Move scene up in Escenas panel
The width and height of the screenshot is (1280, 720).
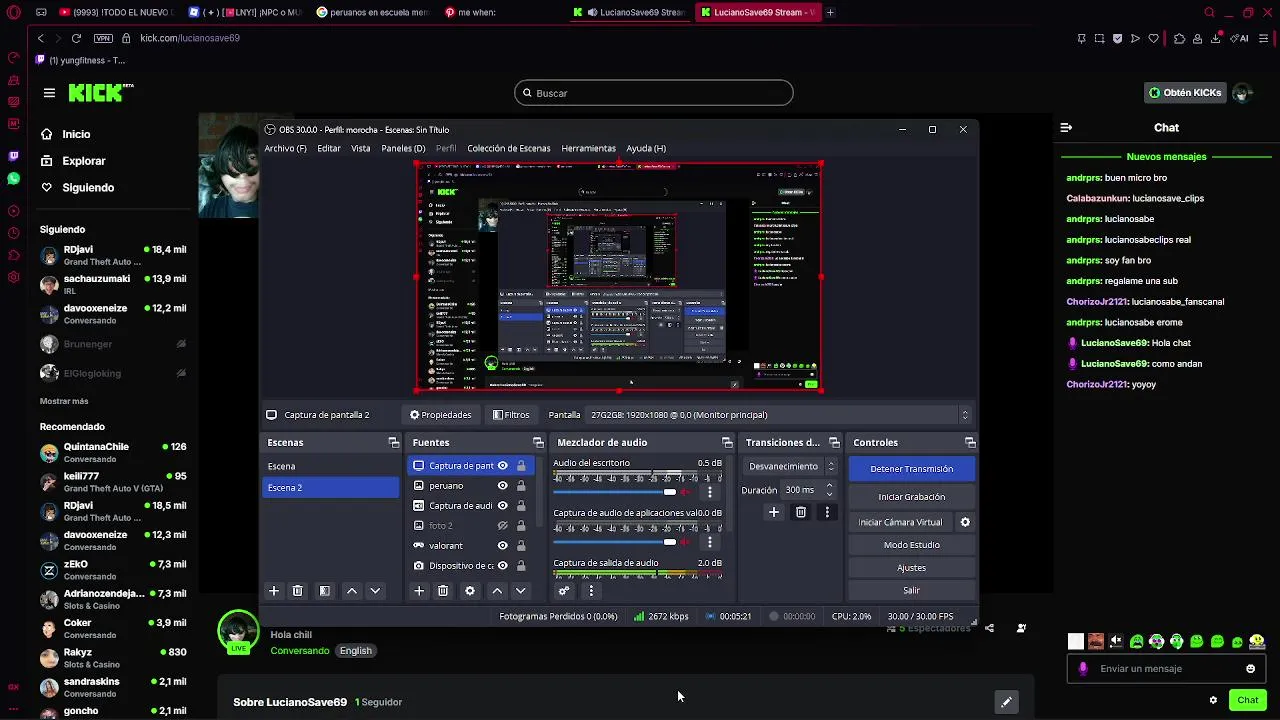pyautogui.click(x=352, y=591)
